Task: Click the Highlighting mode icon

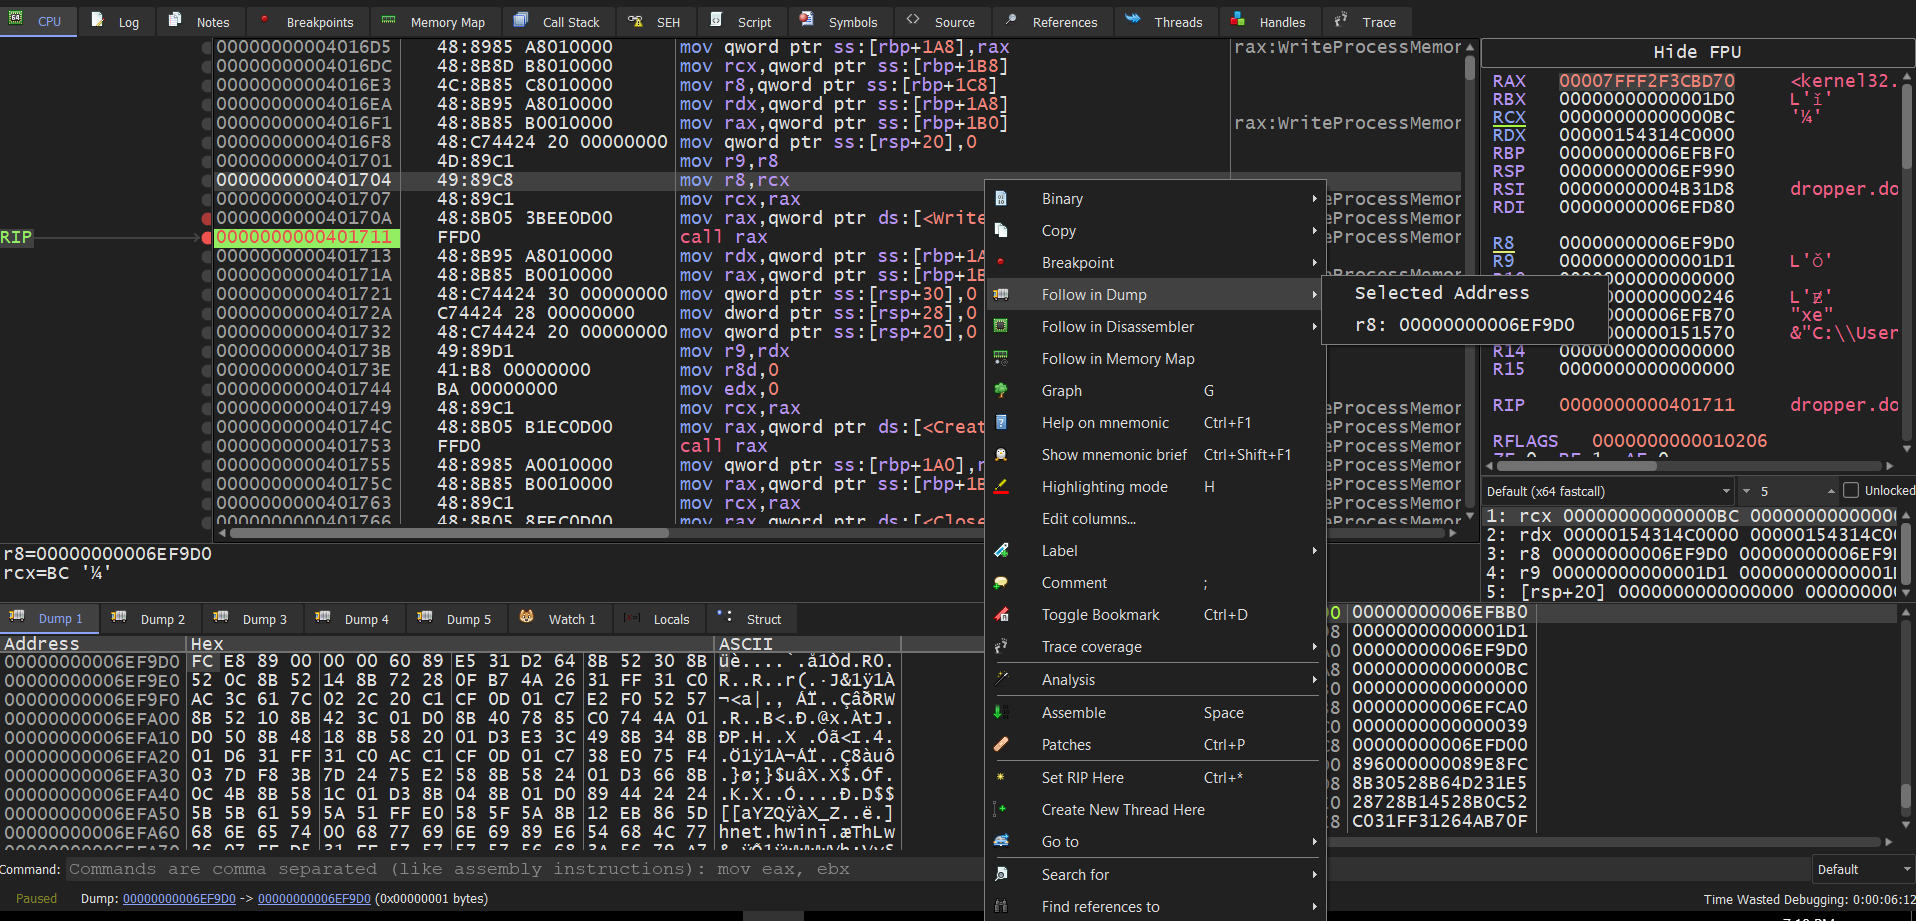Action: [x=1001, y=487]
